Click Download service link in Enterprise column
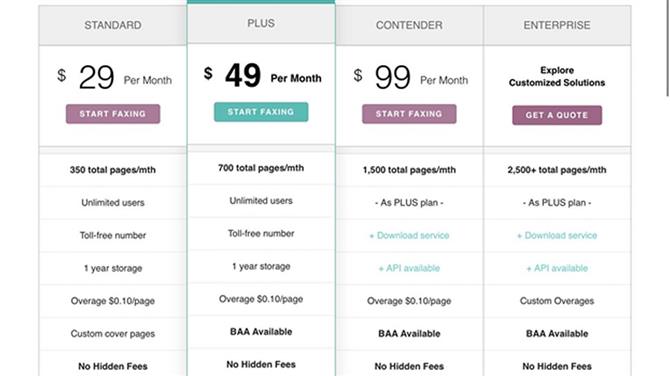 (557, 235)
